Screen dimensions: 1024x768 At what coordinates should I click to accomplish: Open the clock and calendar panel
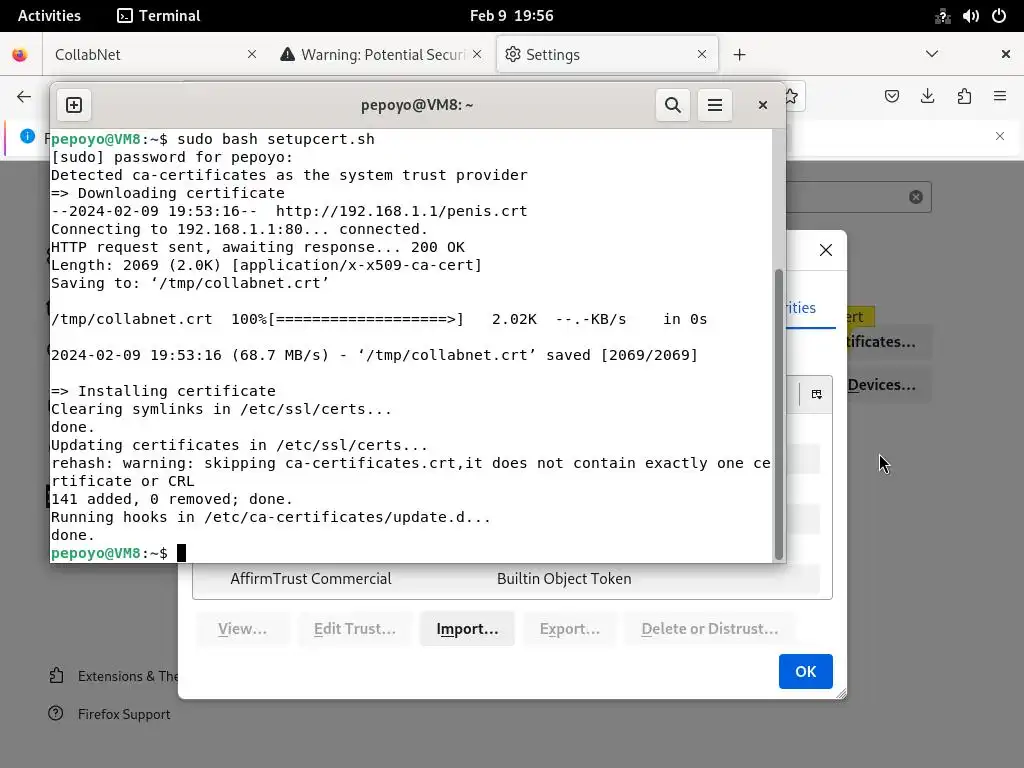[x=511, y=16]
